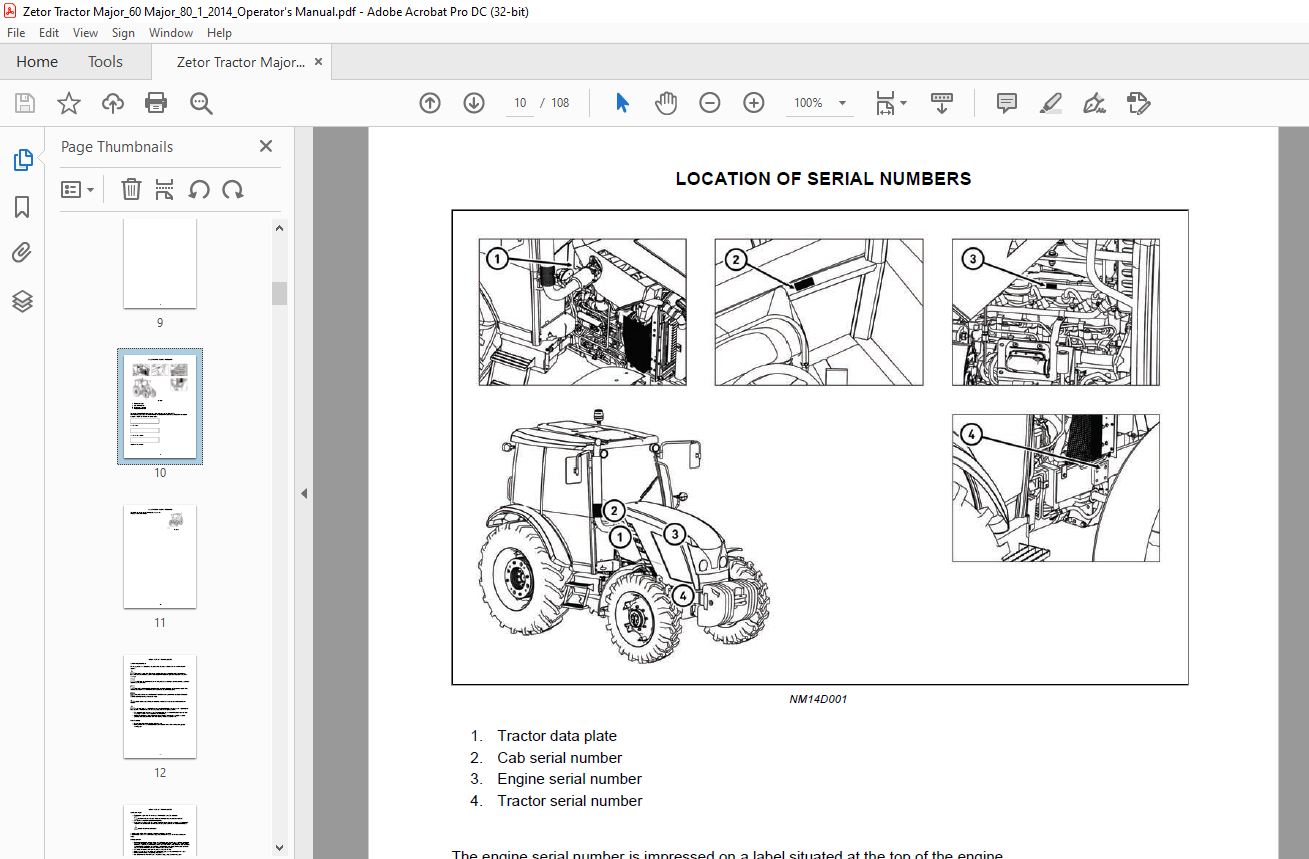Select page 10 thumbnail

[x=160, y=406]
